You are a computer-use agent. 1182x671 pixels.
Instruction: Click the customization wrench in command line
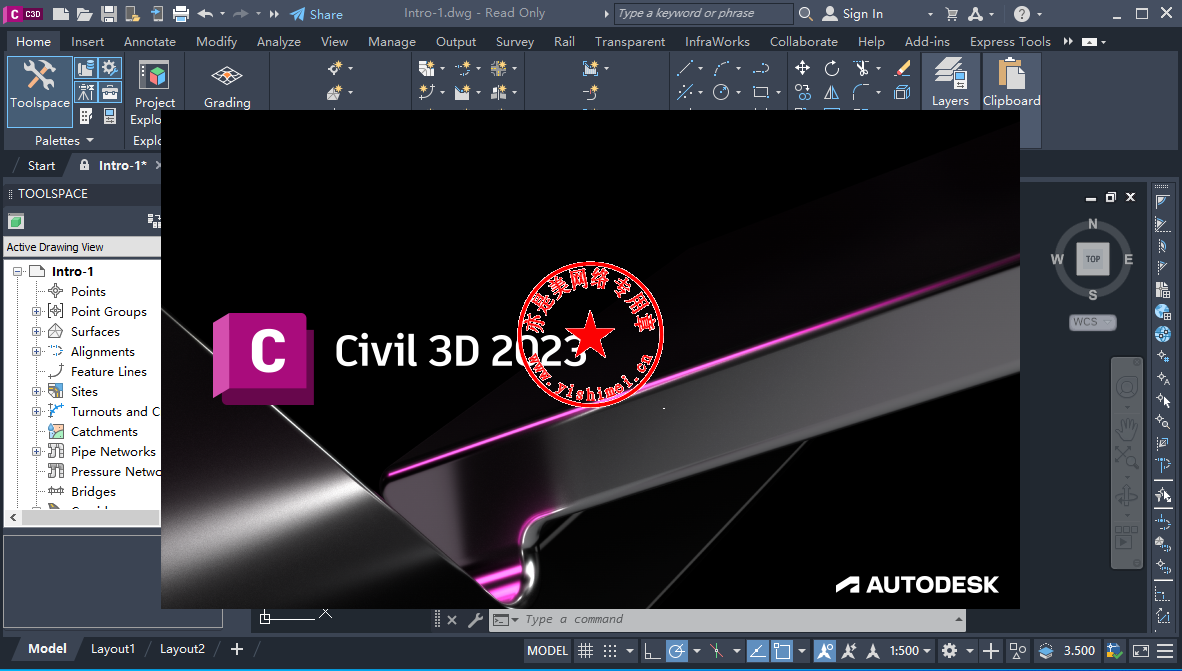[x=475, y=620]
